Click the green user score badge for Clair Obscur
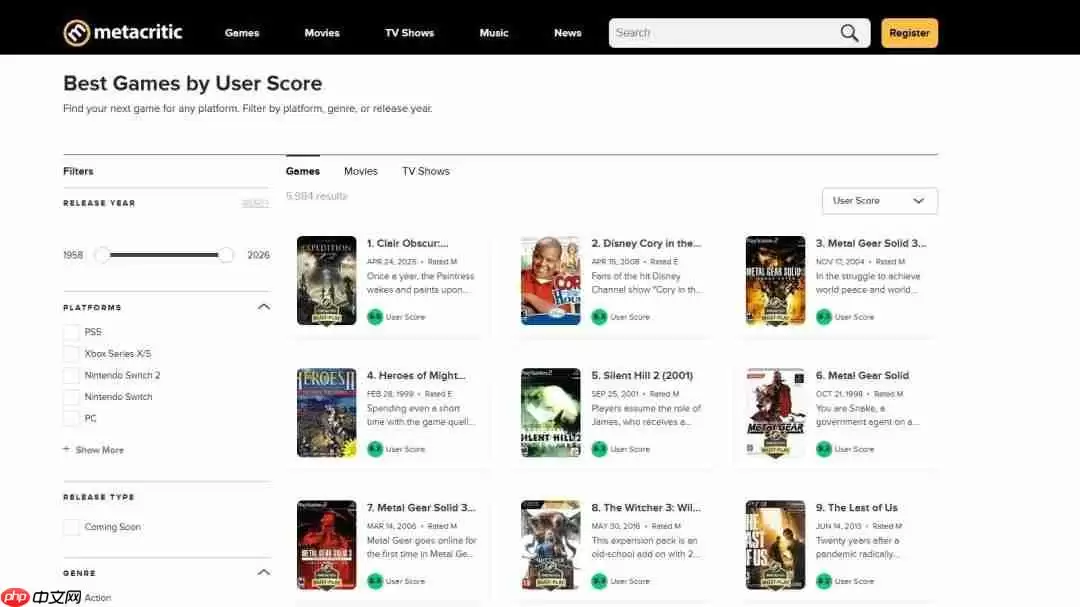The height and width of the screenshot is (607, 1080). tap(375, 317)
